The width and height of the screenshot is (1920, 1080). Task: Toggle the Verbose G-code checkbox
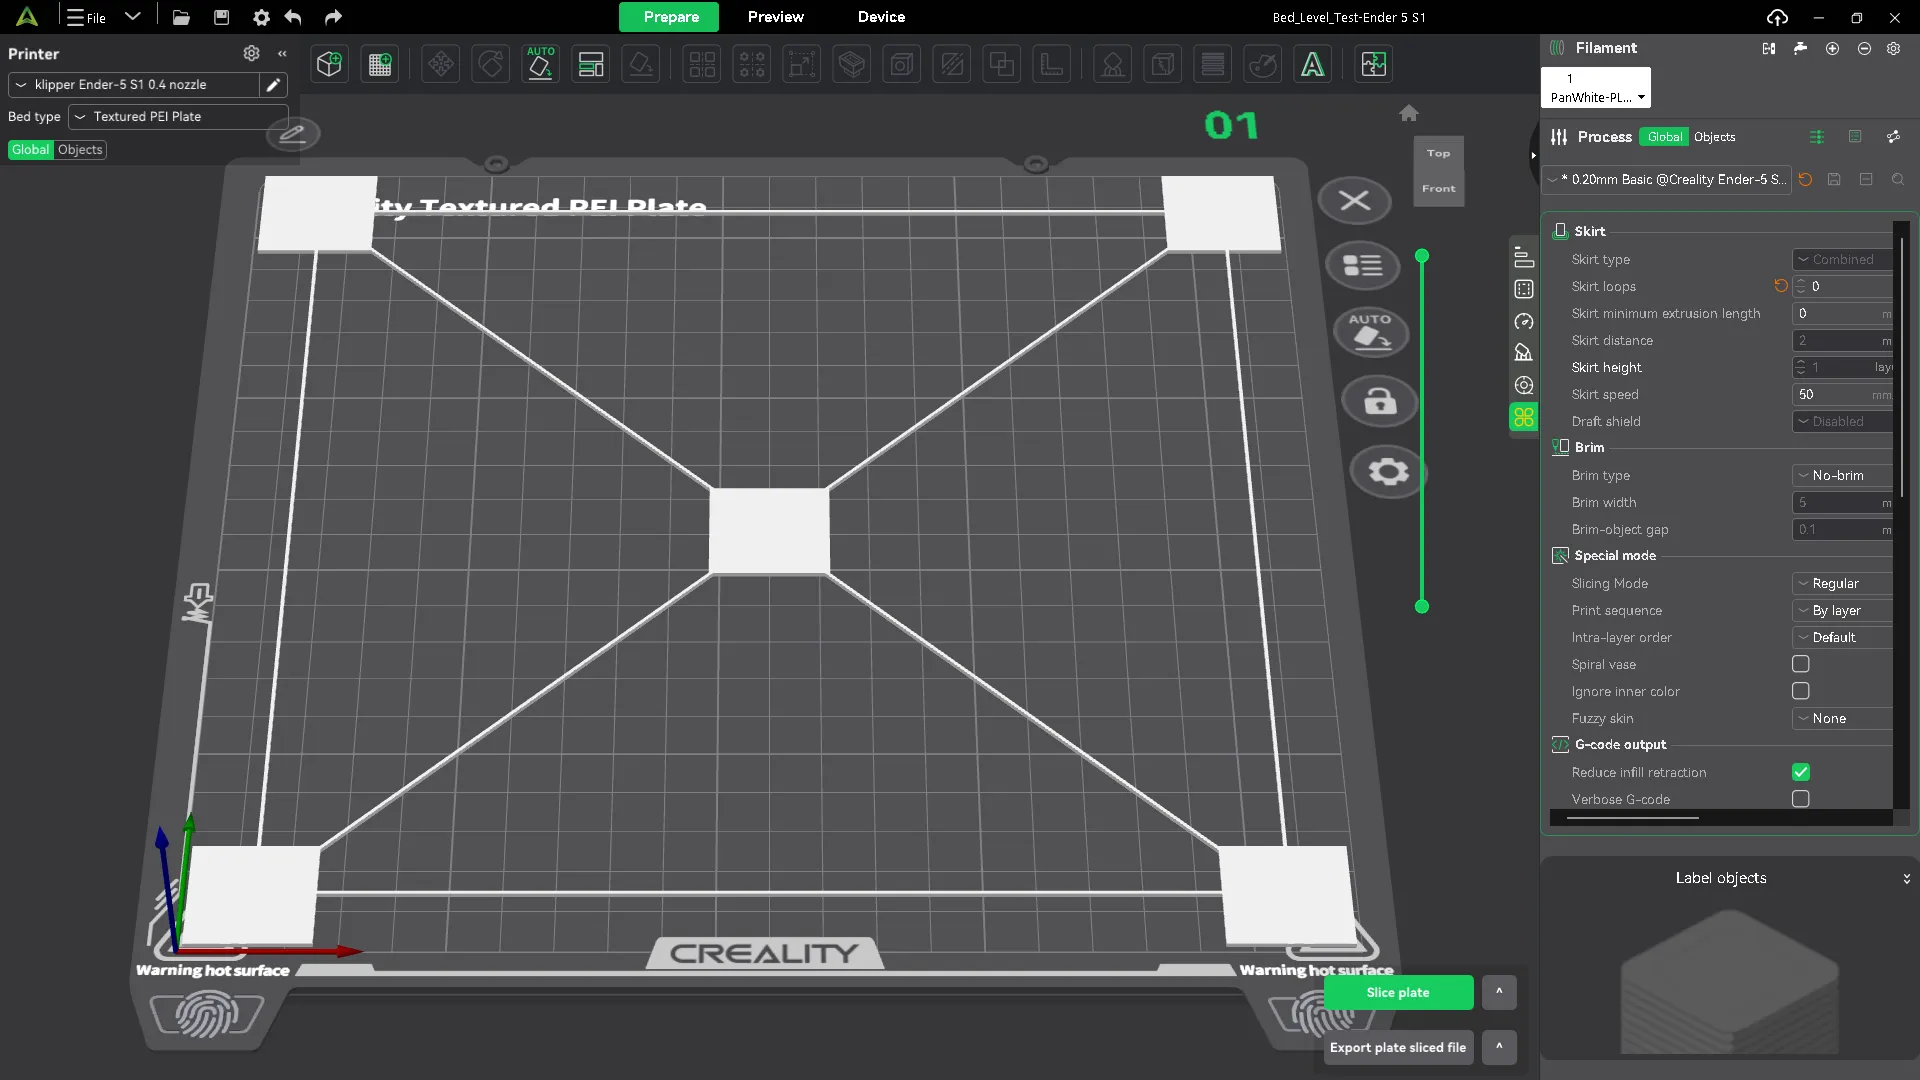pyautogui.click(x=1801, y=799)
